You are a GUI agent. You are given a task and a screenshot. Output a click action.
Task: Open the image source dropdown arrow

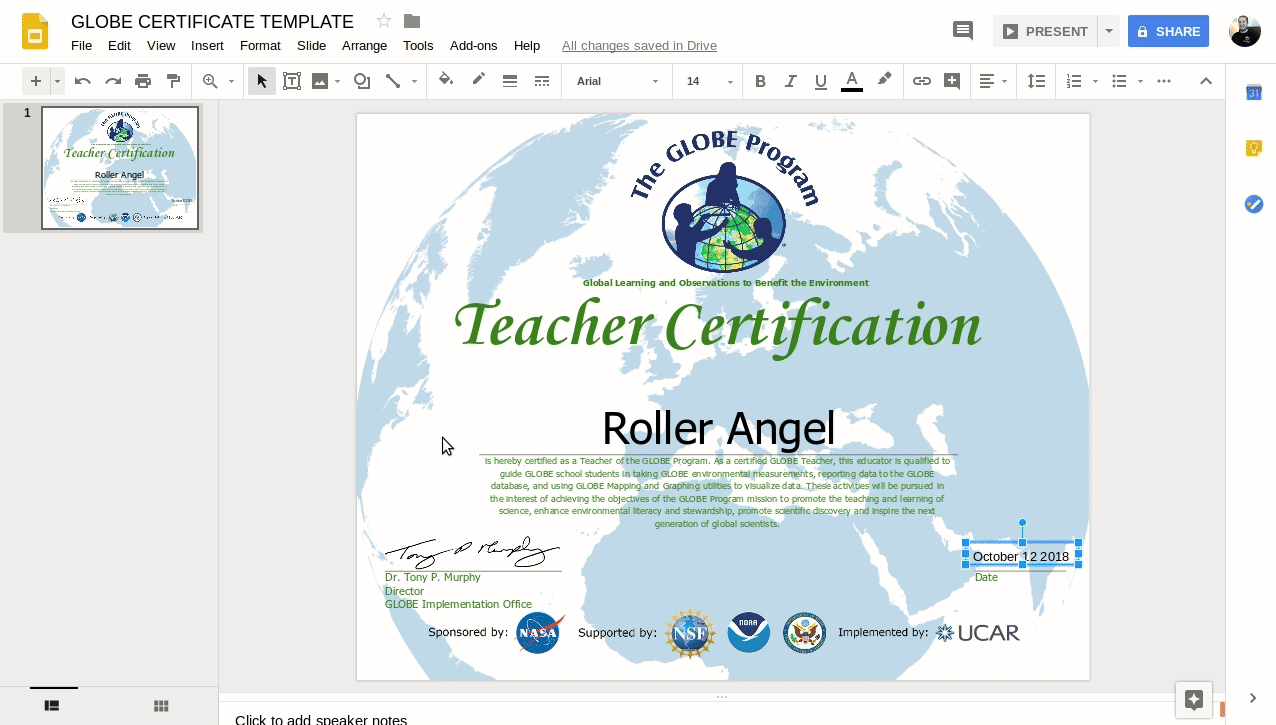(x=337, y=81)
